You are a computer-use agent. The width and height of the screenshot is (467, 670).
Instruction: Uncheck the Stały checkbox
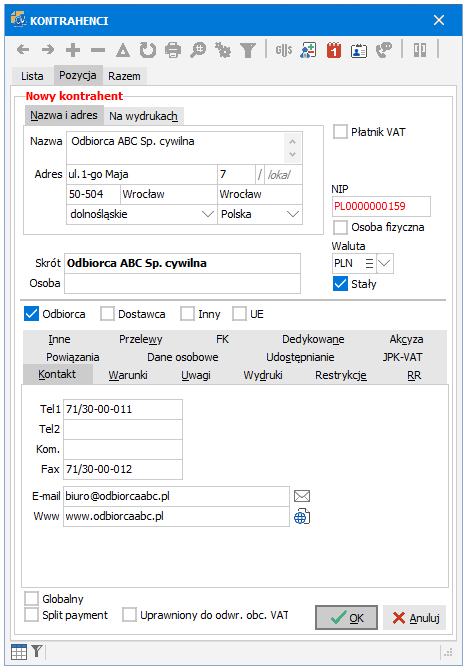click(x=340, y=284)
